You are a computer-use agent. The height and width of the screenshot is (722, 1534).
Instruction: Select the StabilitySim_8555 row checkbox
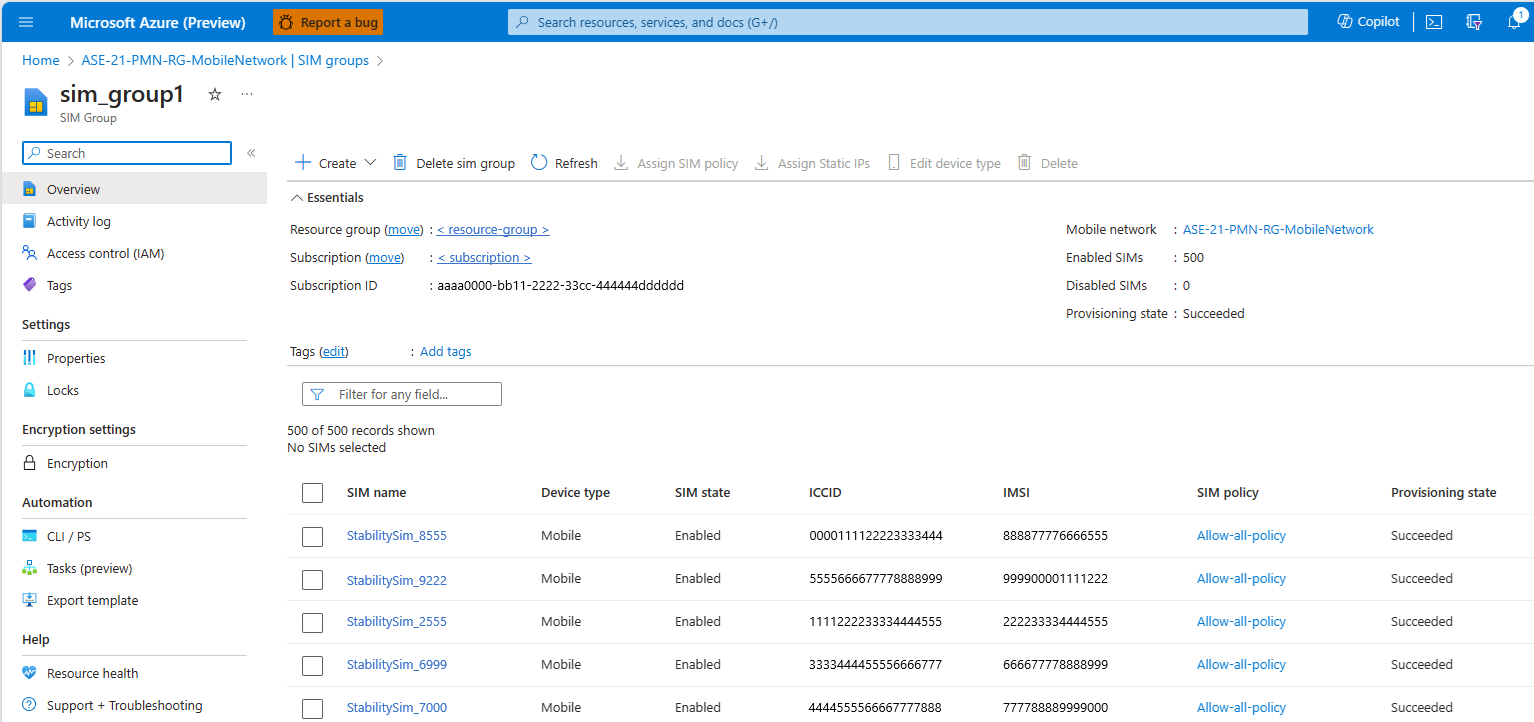click(x=312, y=537)
